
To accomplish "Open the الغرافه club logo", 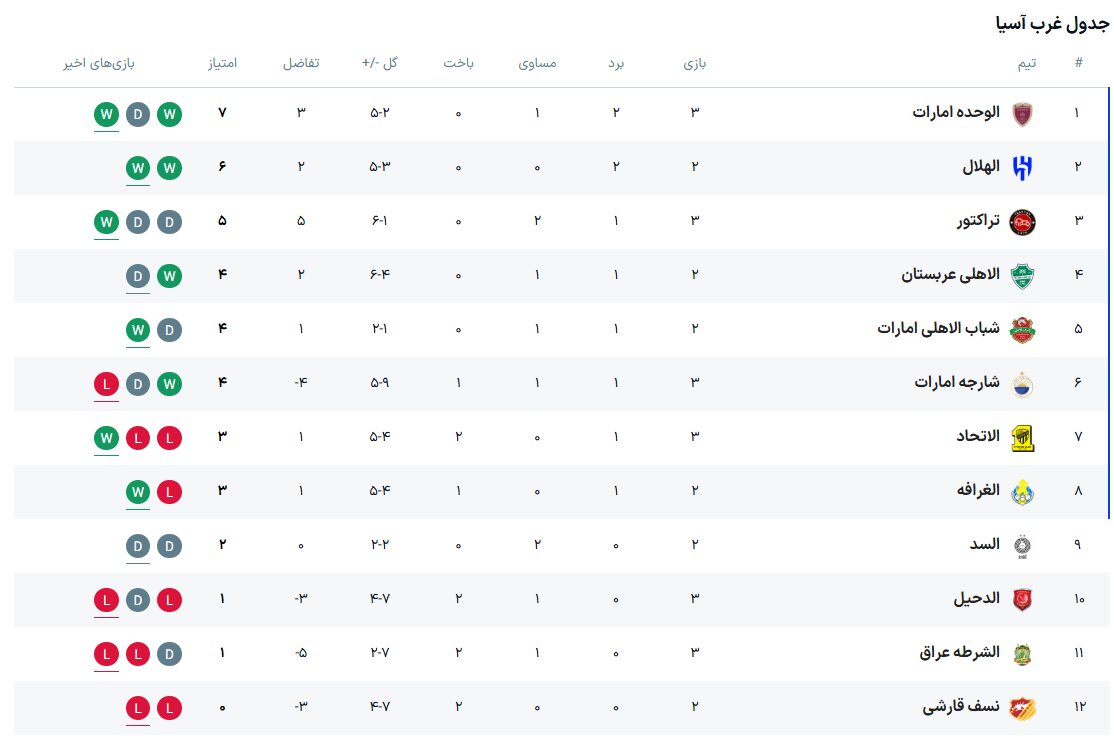I will (1021, 491).
